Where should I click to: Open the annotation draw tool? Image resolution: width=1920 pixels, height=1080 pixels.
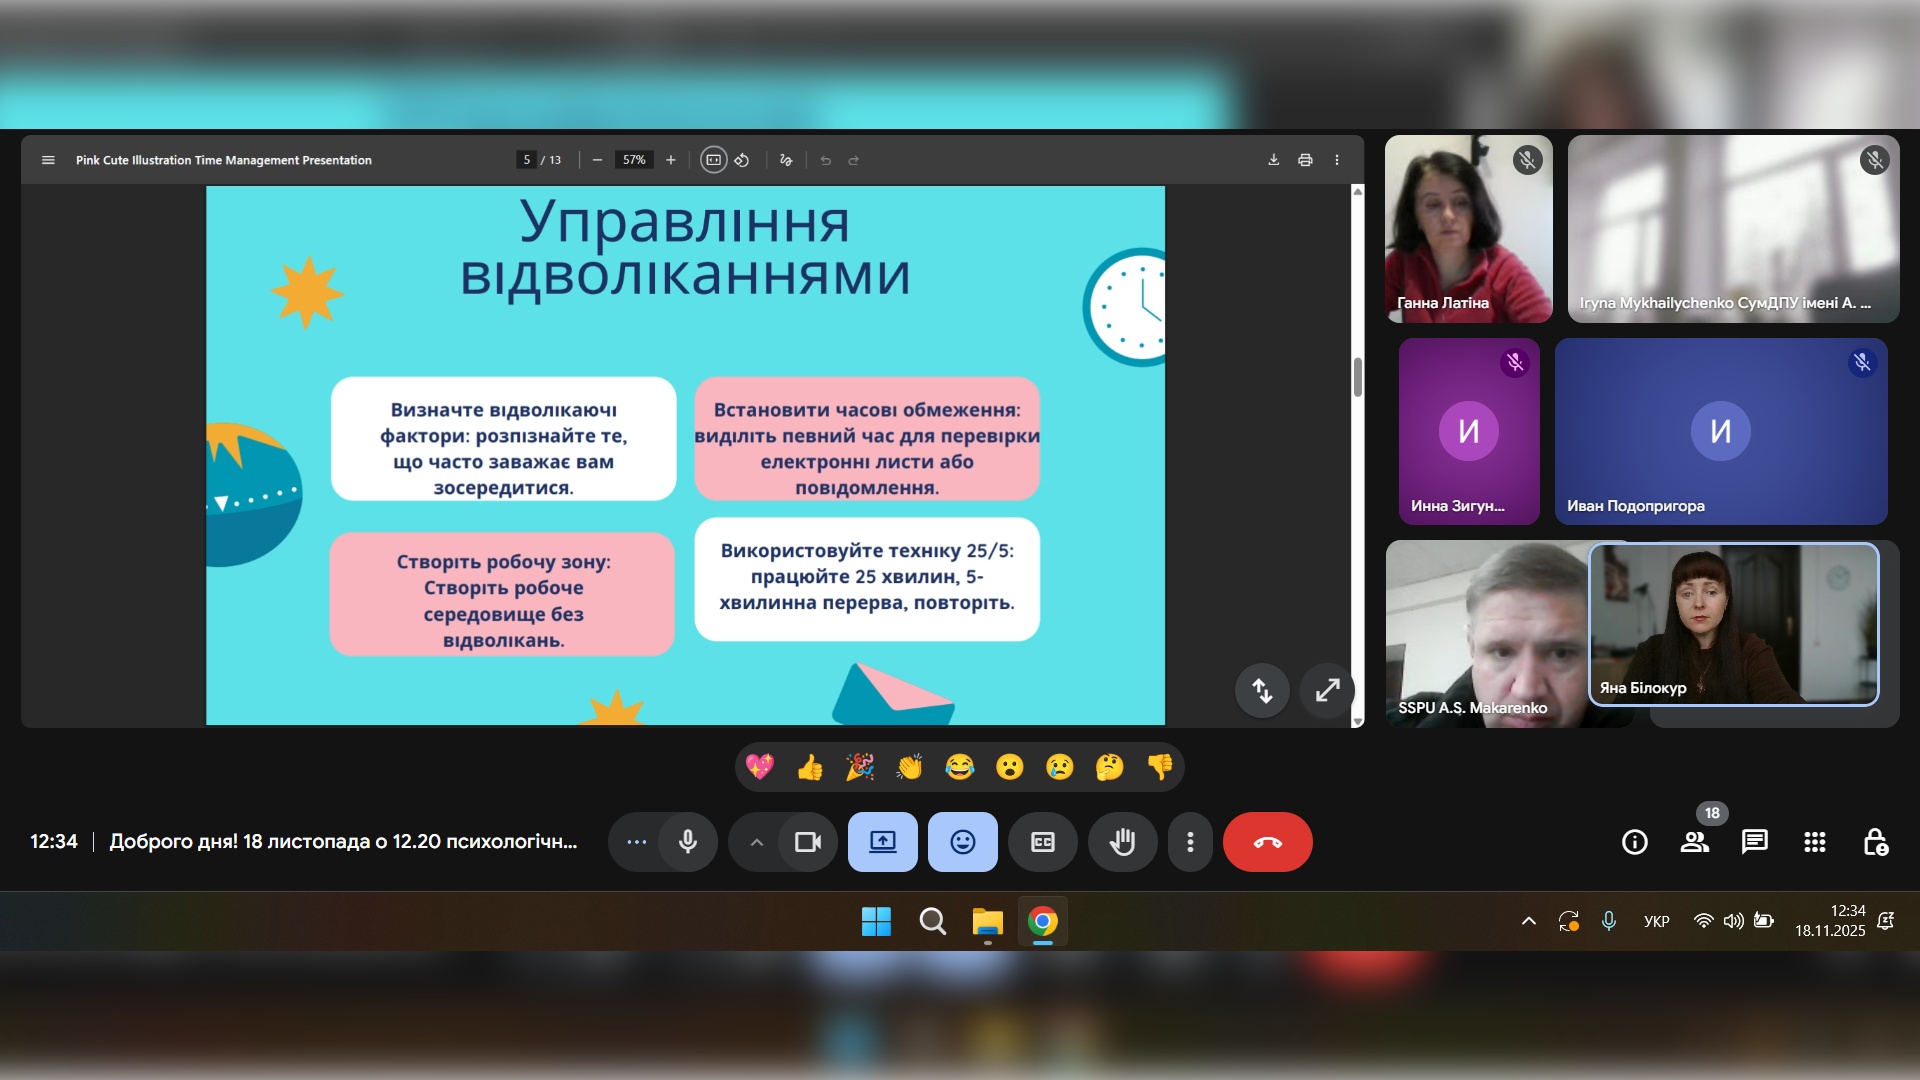pos(786,160)
